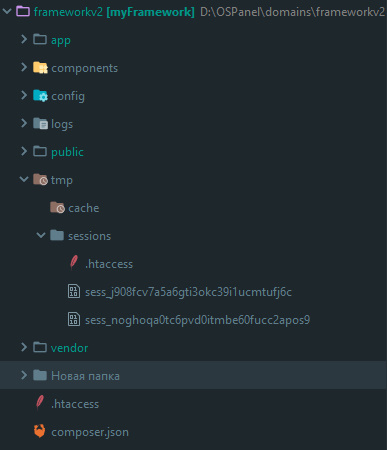
Task: Collapse the sessions folder arrow
Action: pos(41,235)
